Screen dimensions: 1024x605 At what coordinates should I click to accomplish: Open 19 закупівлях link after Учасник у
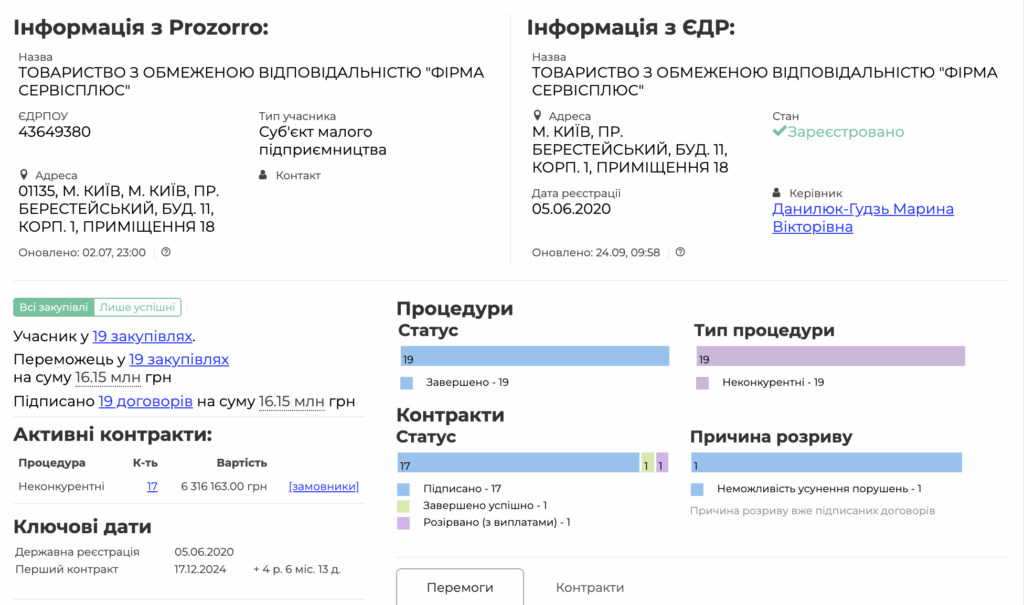click(x=142, y=337)
